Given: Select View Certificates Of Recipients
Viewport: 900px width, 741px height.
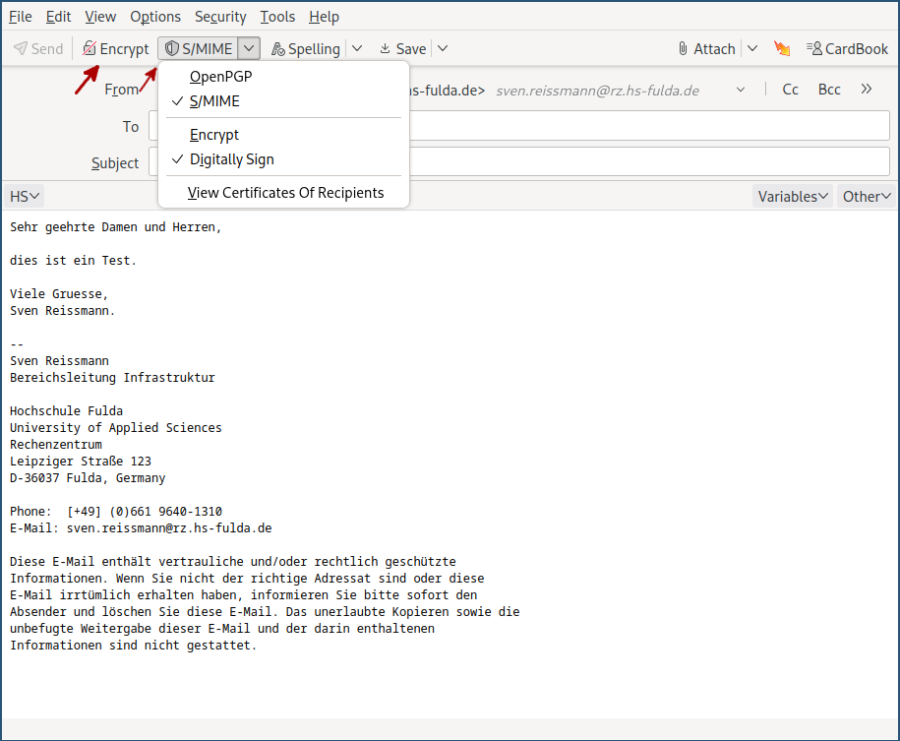Looking at the screenshot, I should (x=285, y=193).
